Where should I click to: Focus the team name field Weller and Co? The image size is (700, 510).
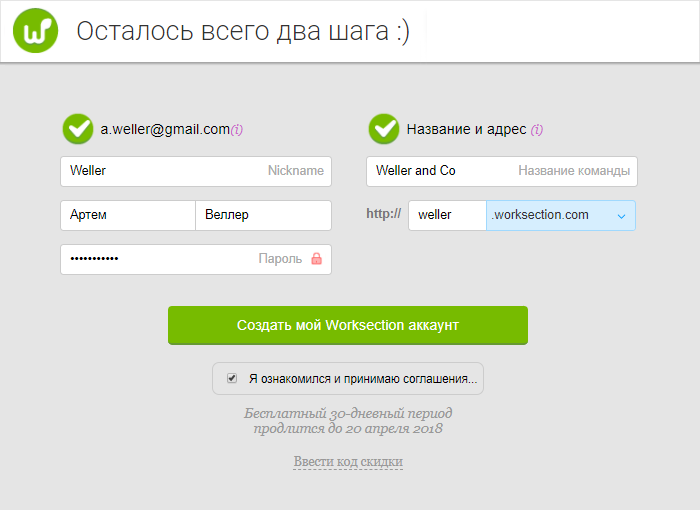coord(502,171)
